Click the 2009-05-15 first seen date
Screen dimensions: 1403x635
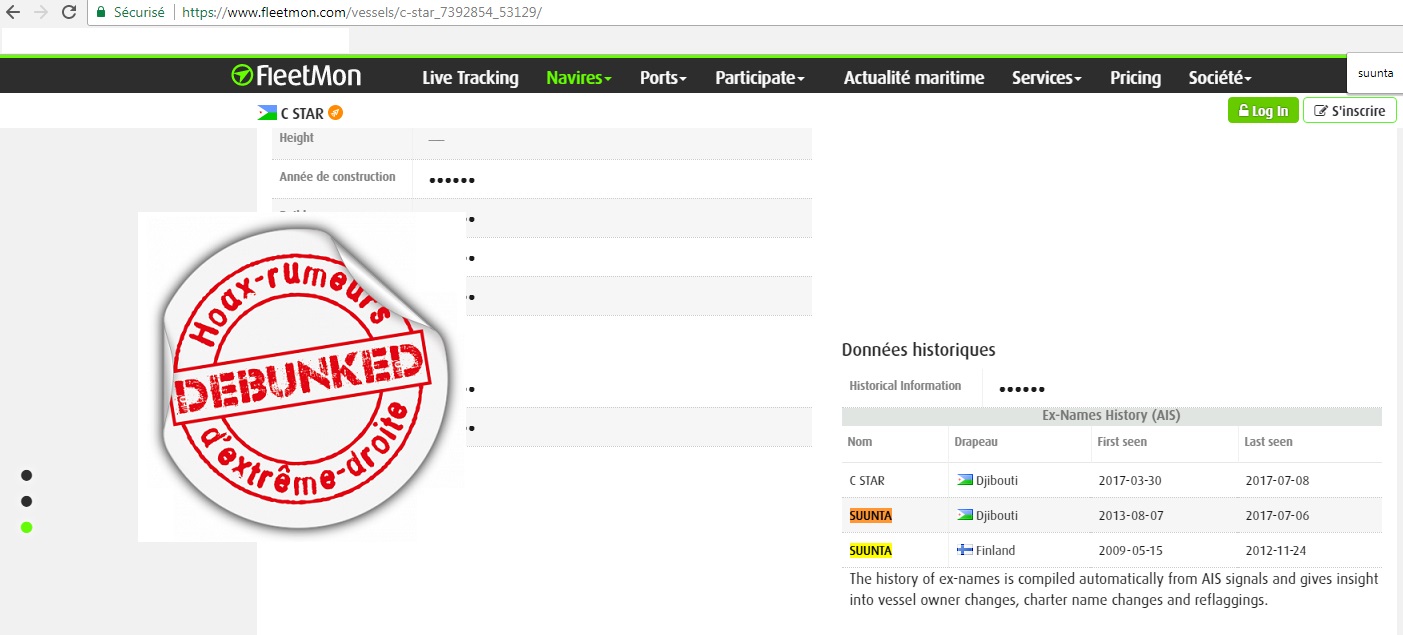pos(1129,550)
